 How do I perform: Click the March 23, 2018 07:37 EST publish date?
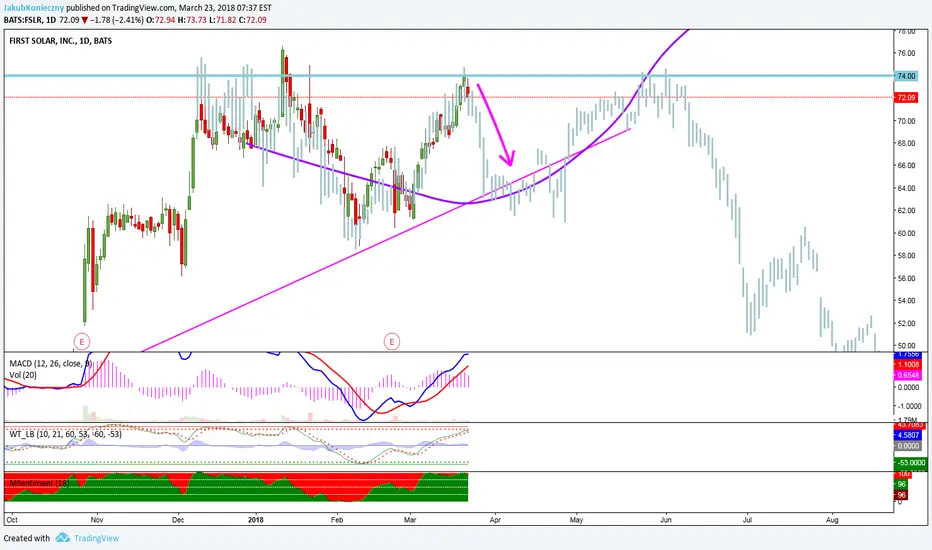click(x=225, y=8)
